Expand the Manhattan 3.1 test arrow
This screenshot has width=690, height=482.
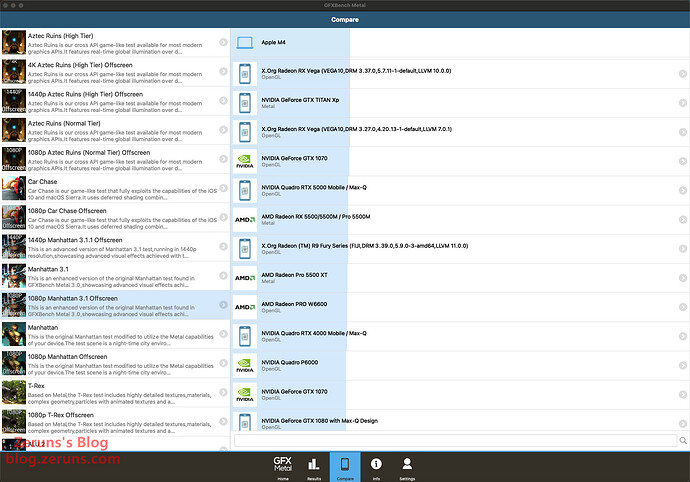click(223, 275)
